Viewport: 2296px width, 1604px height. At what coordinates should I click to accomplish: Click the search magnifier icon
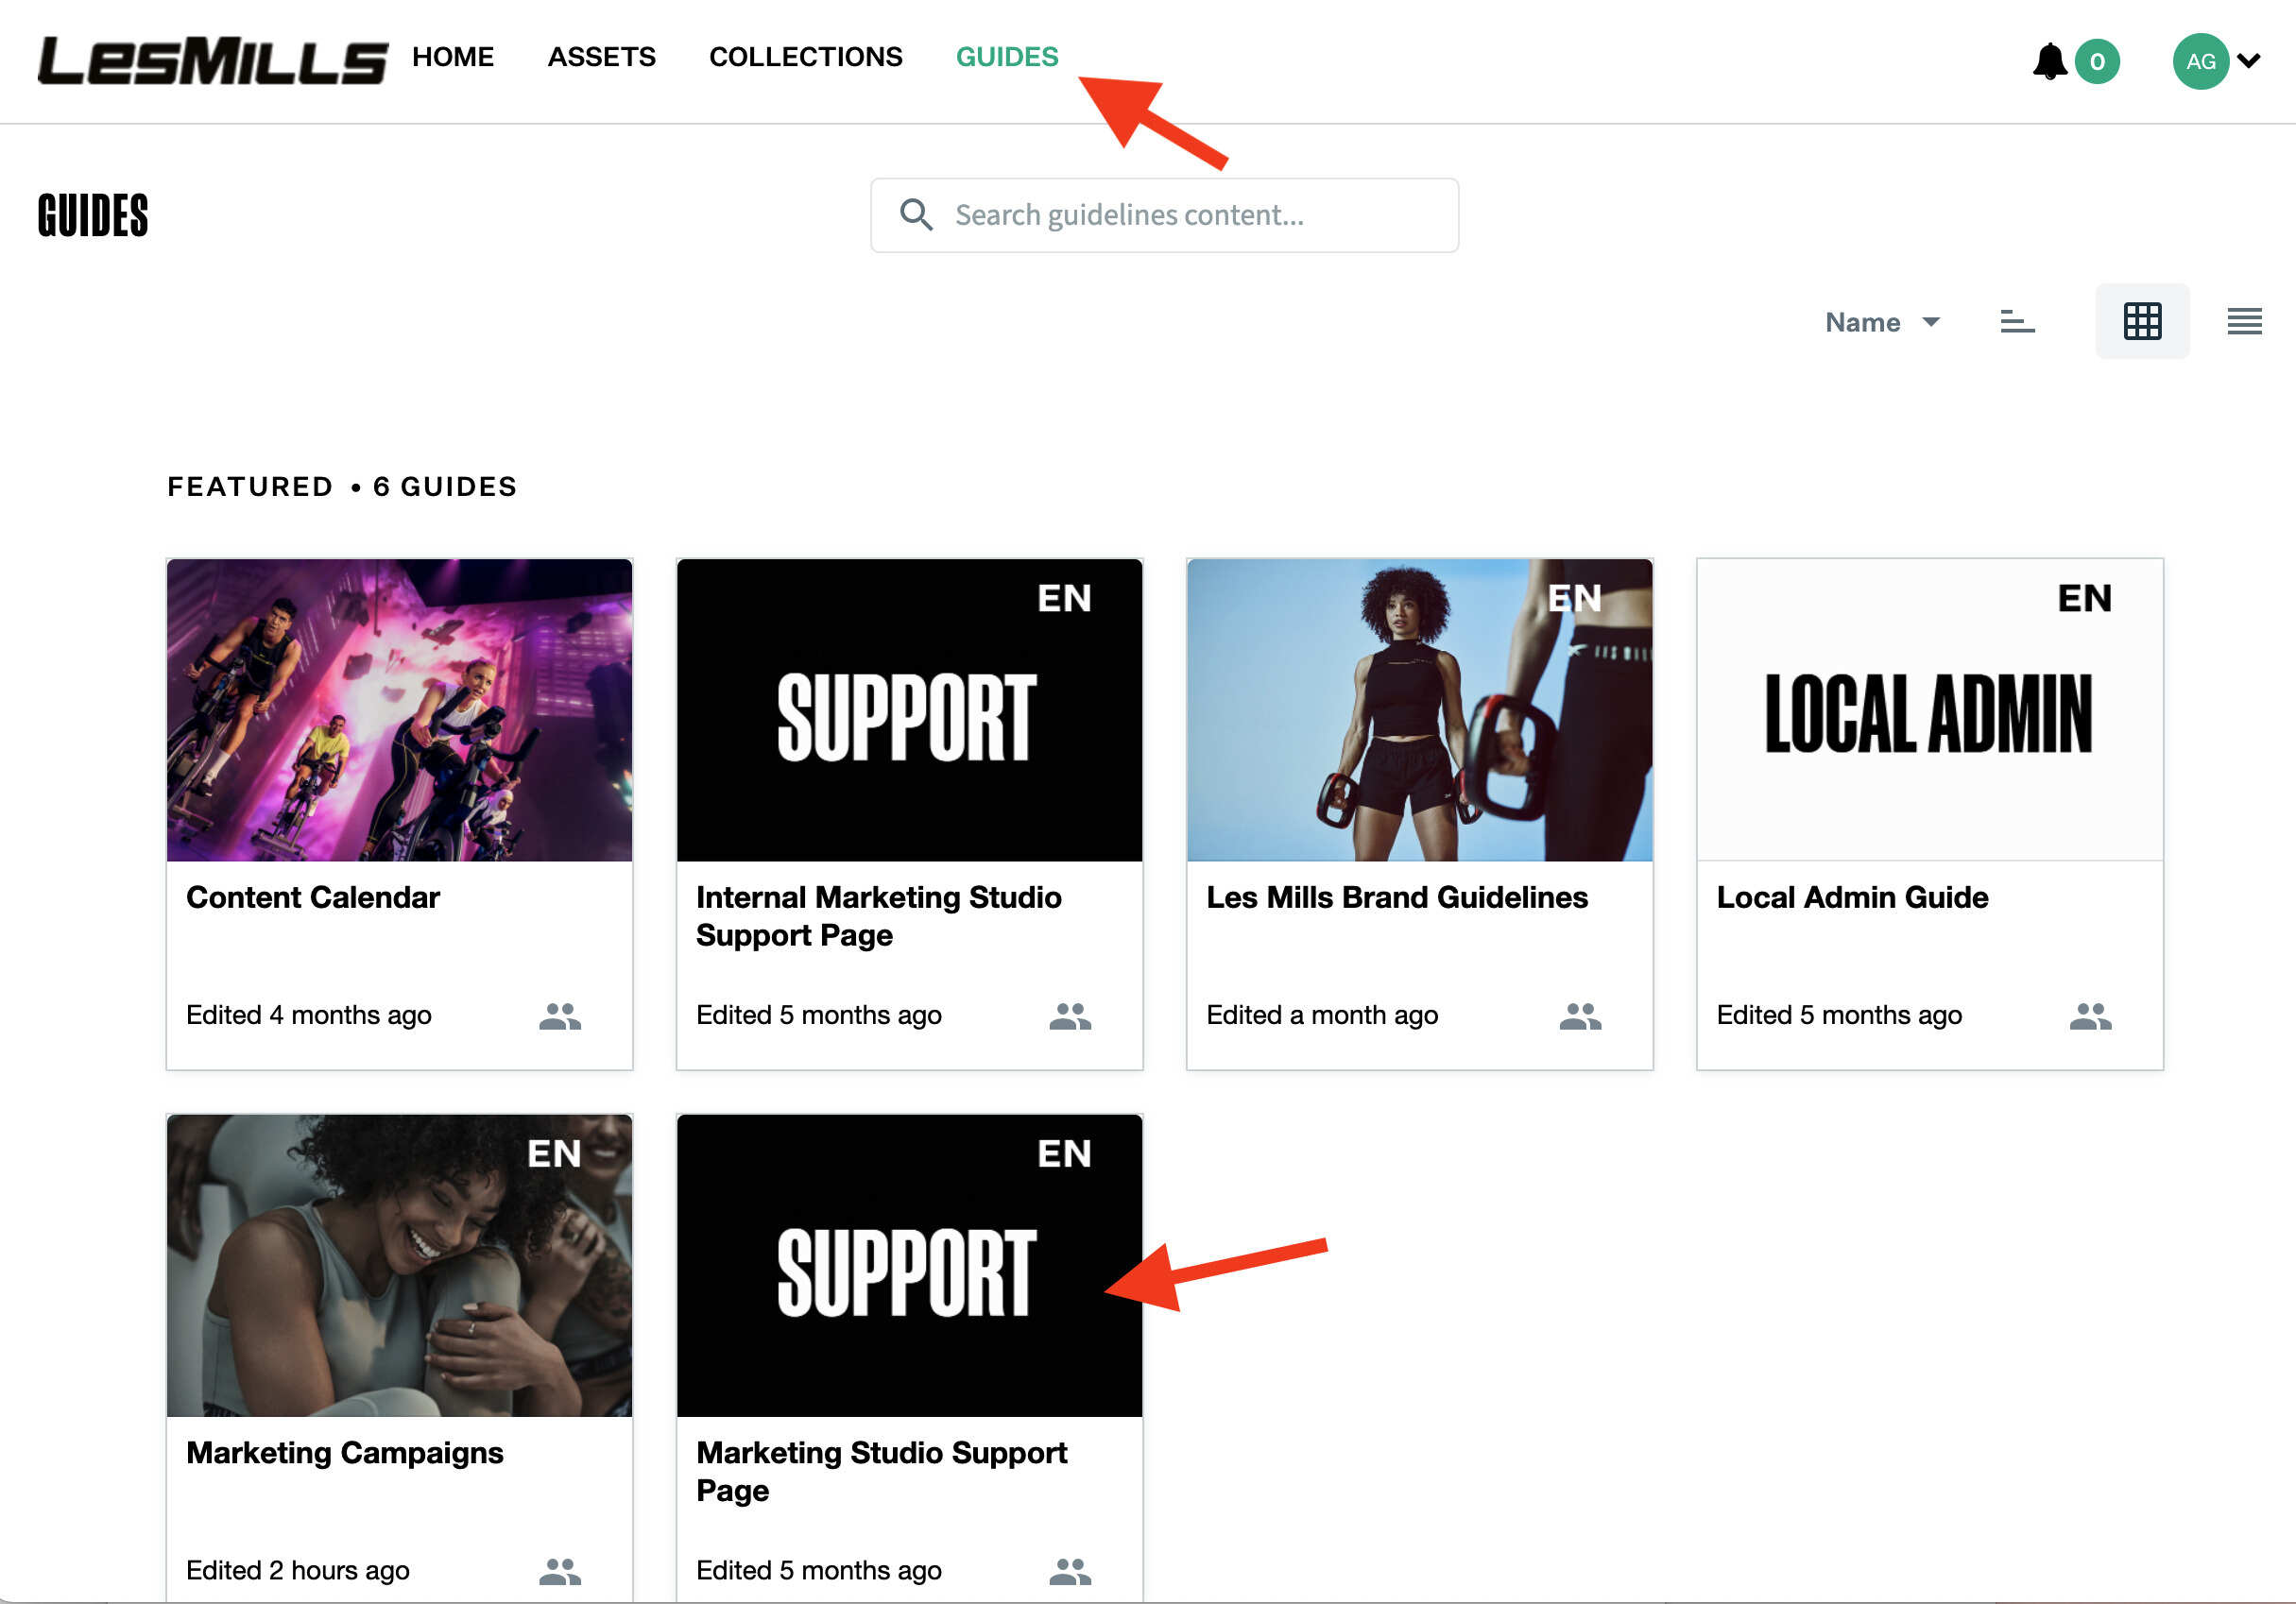coord(915,215)
